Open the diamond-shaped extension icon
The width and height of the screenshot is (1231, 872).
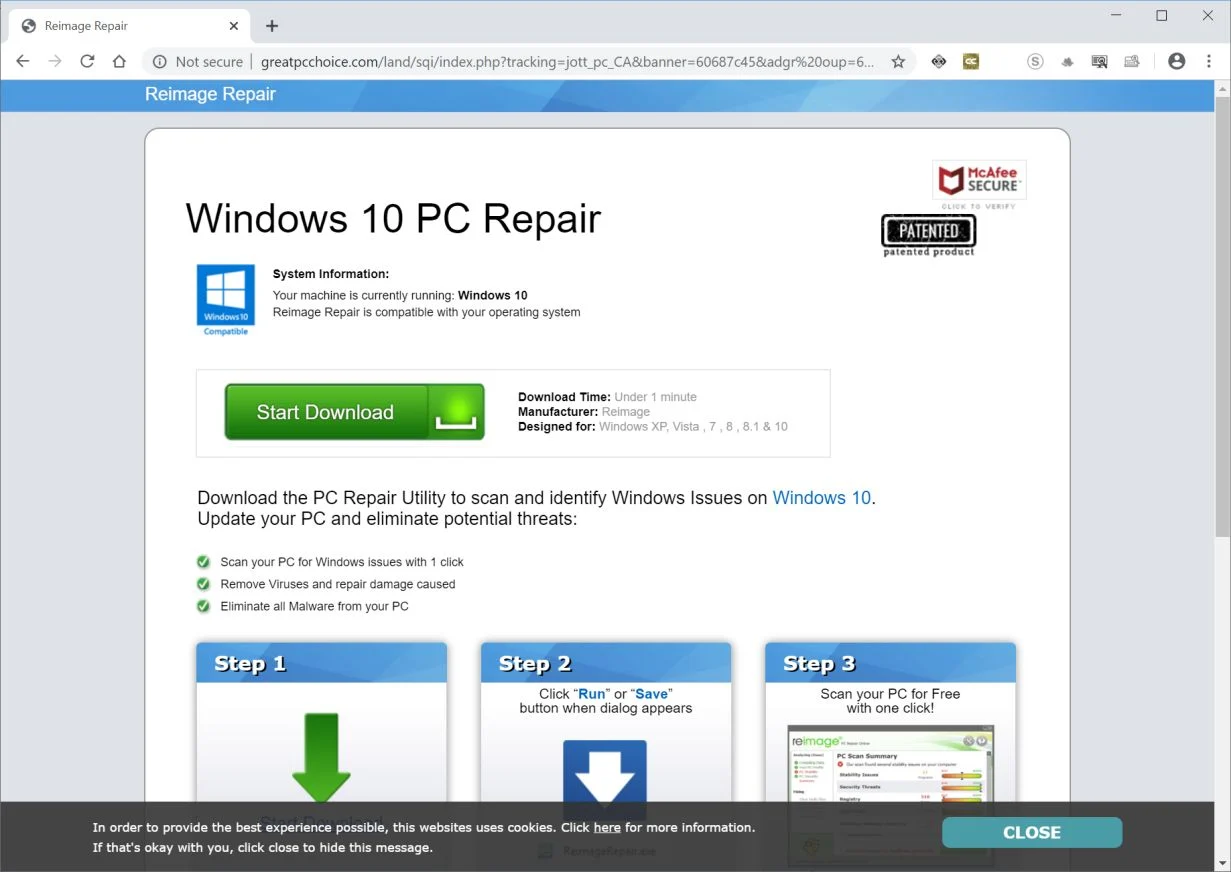[938, 61]
